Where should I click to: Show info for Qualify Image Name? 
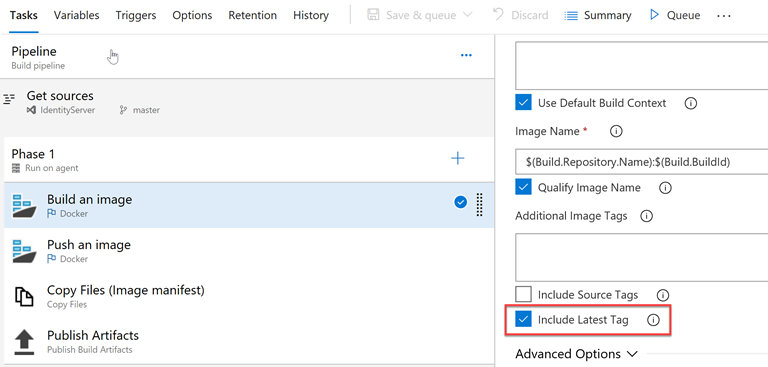coord(665,188)
